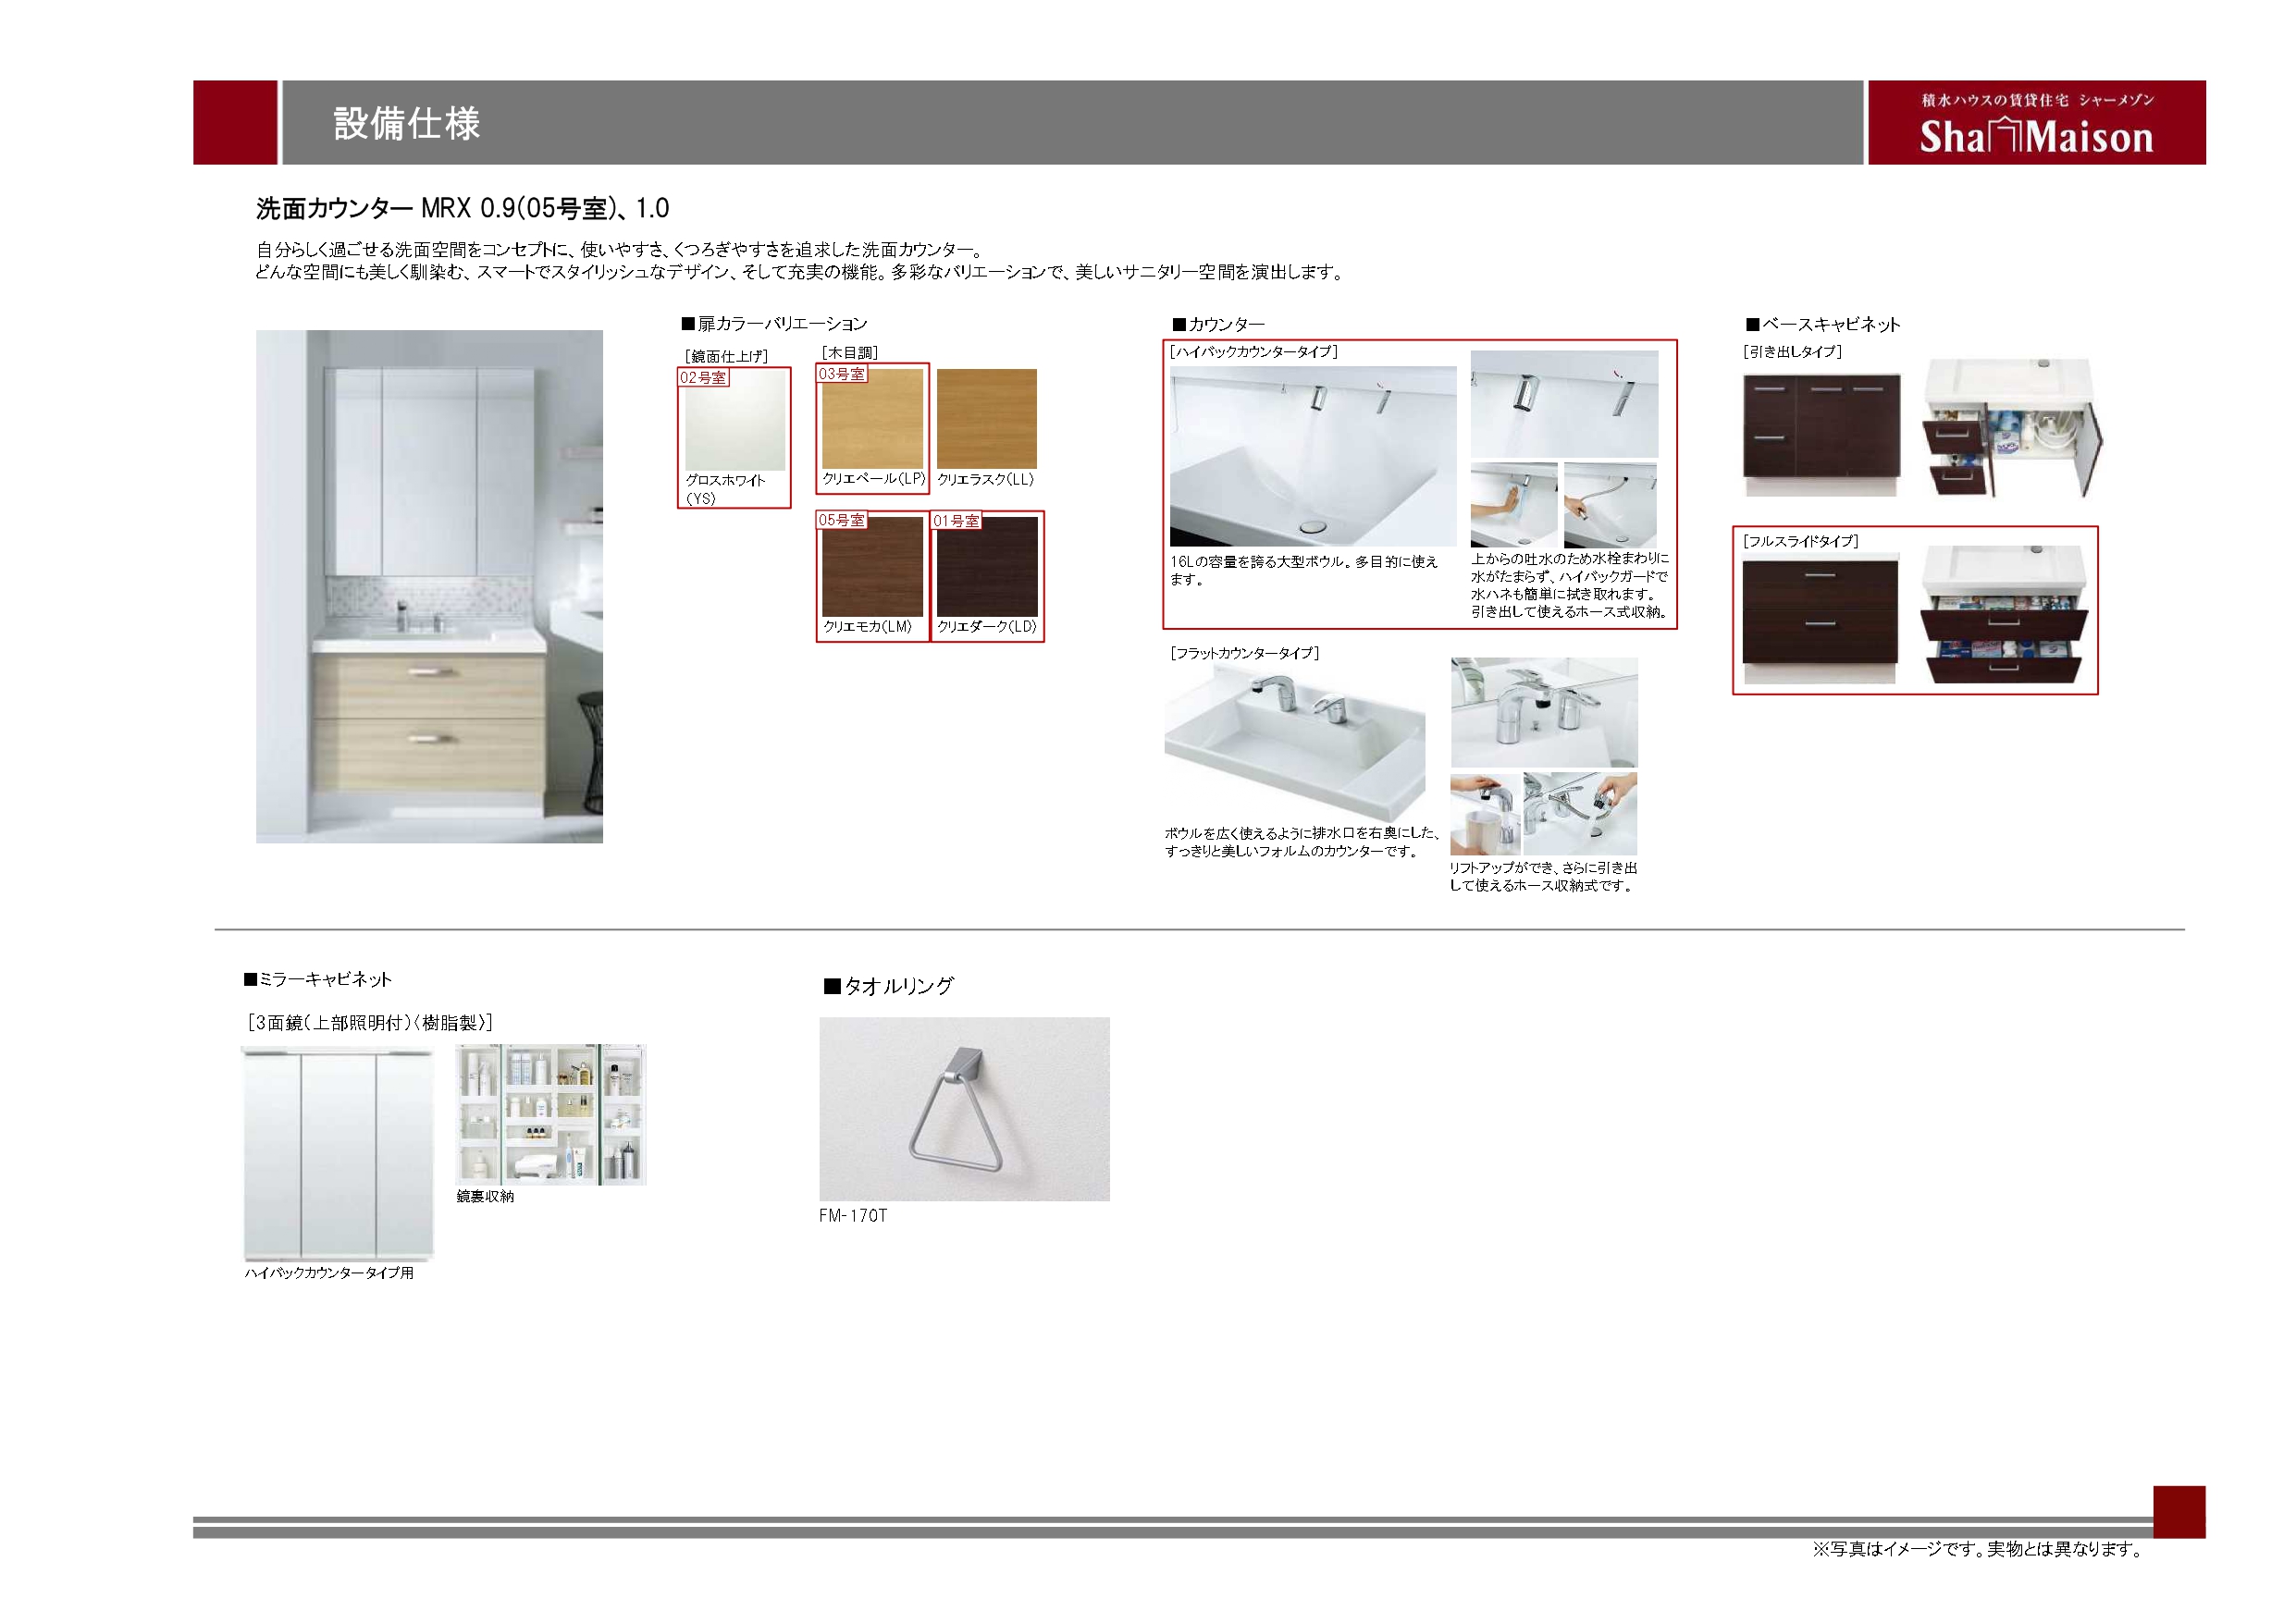Select the グロスホワイト(YS) color swatch
Viewport: 2296px width, 1623px height.
pyautogui.click(x=735, y=421)
